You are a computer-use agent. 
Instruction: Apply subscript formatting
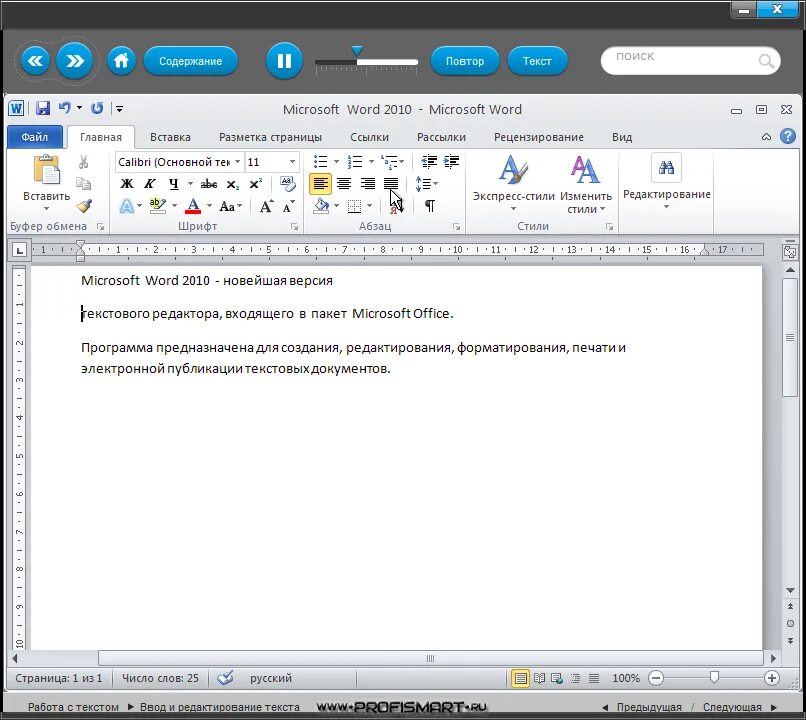click(x=233, y=184)
